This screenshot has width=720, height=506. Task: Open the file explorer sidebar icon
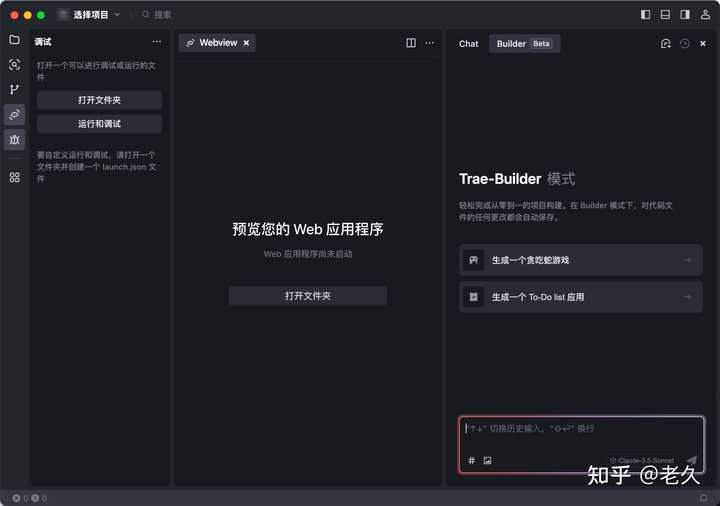(x=15, y=40)
